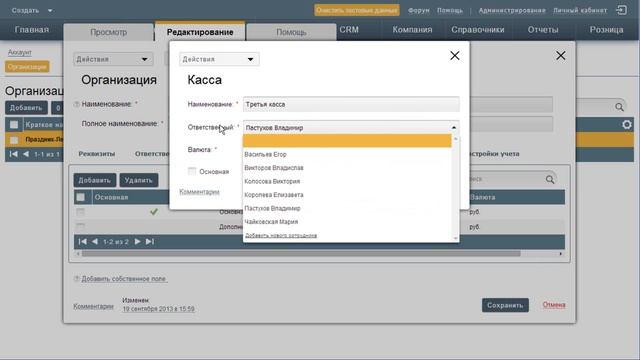The height and width of the screenshot is (360, 640).
Task: Open the Главная main menu item
Action: click(x=32, y=29)
